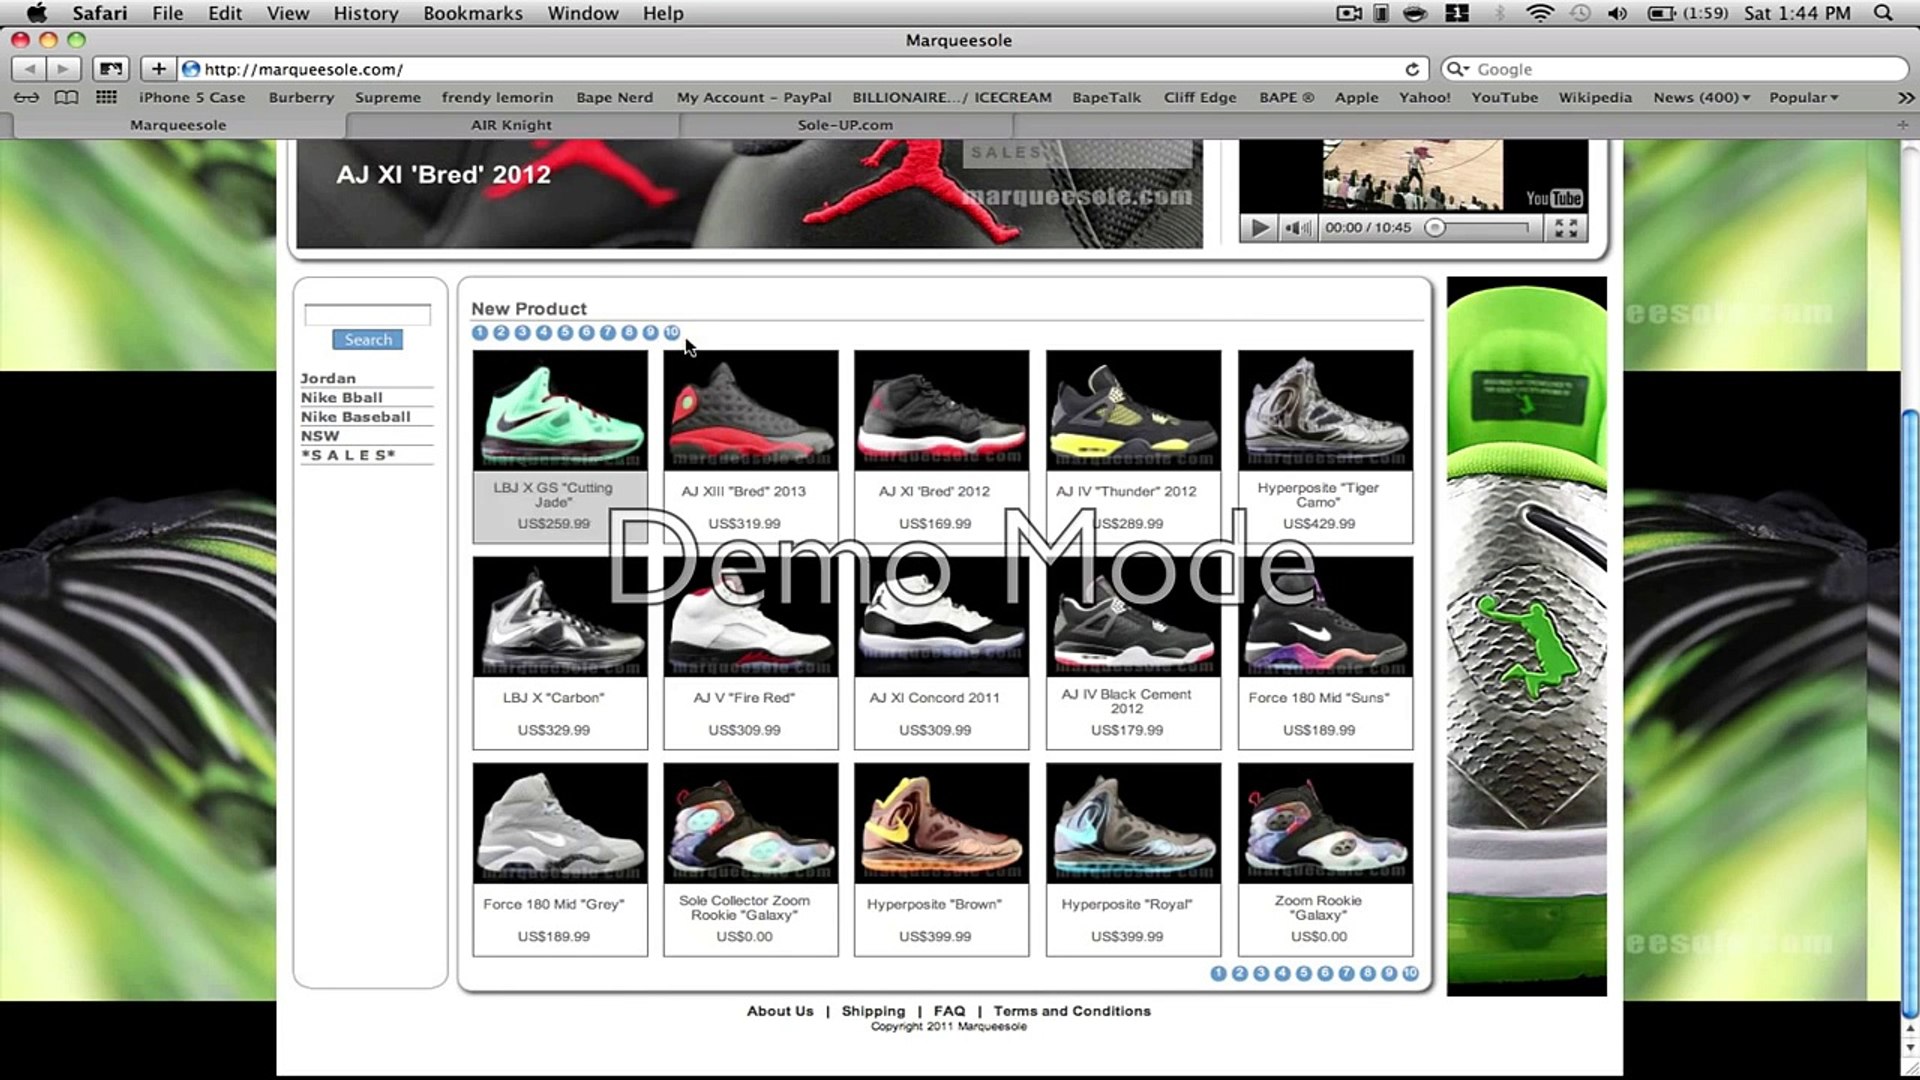
Task: Go to product page 5 at top pager
Action: point(565,332)
